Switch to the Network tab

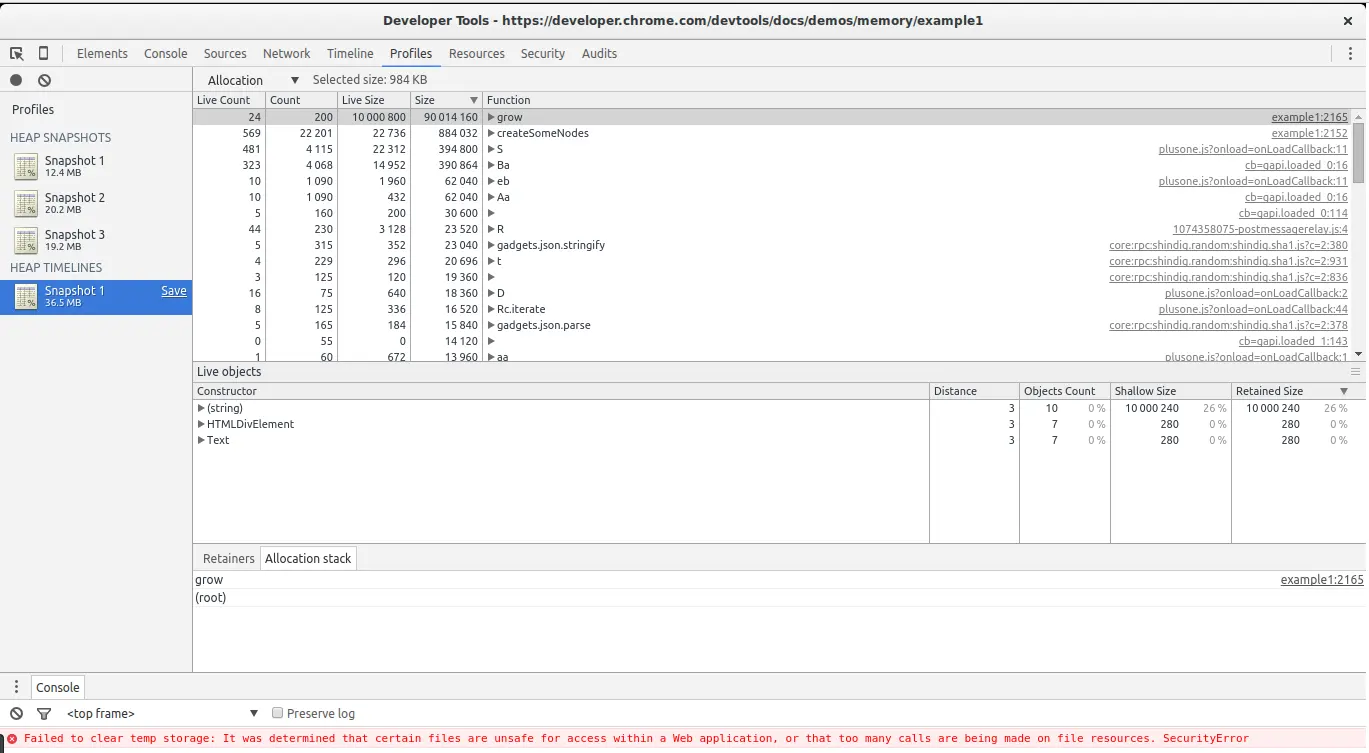[286, 53]
